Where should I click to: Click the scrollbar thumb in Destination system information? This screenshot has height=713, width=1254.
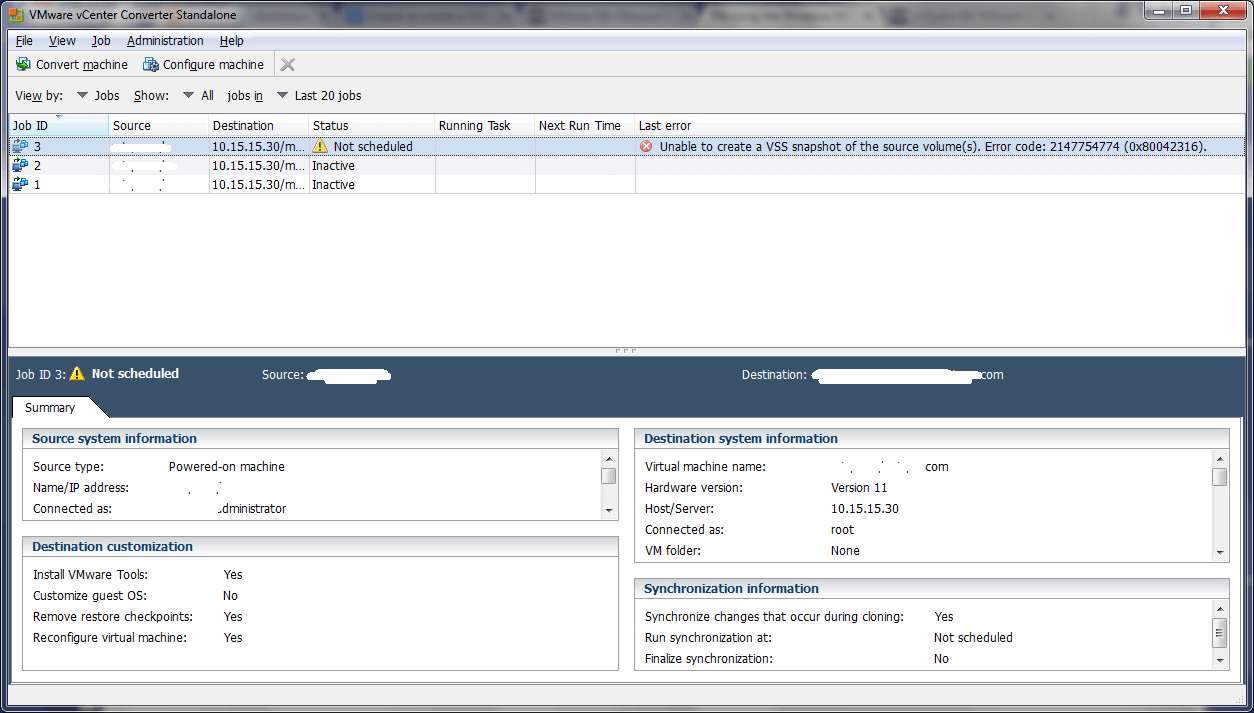tap(1220, 477)
